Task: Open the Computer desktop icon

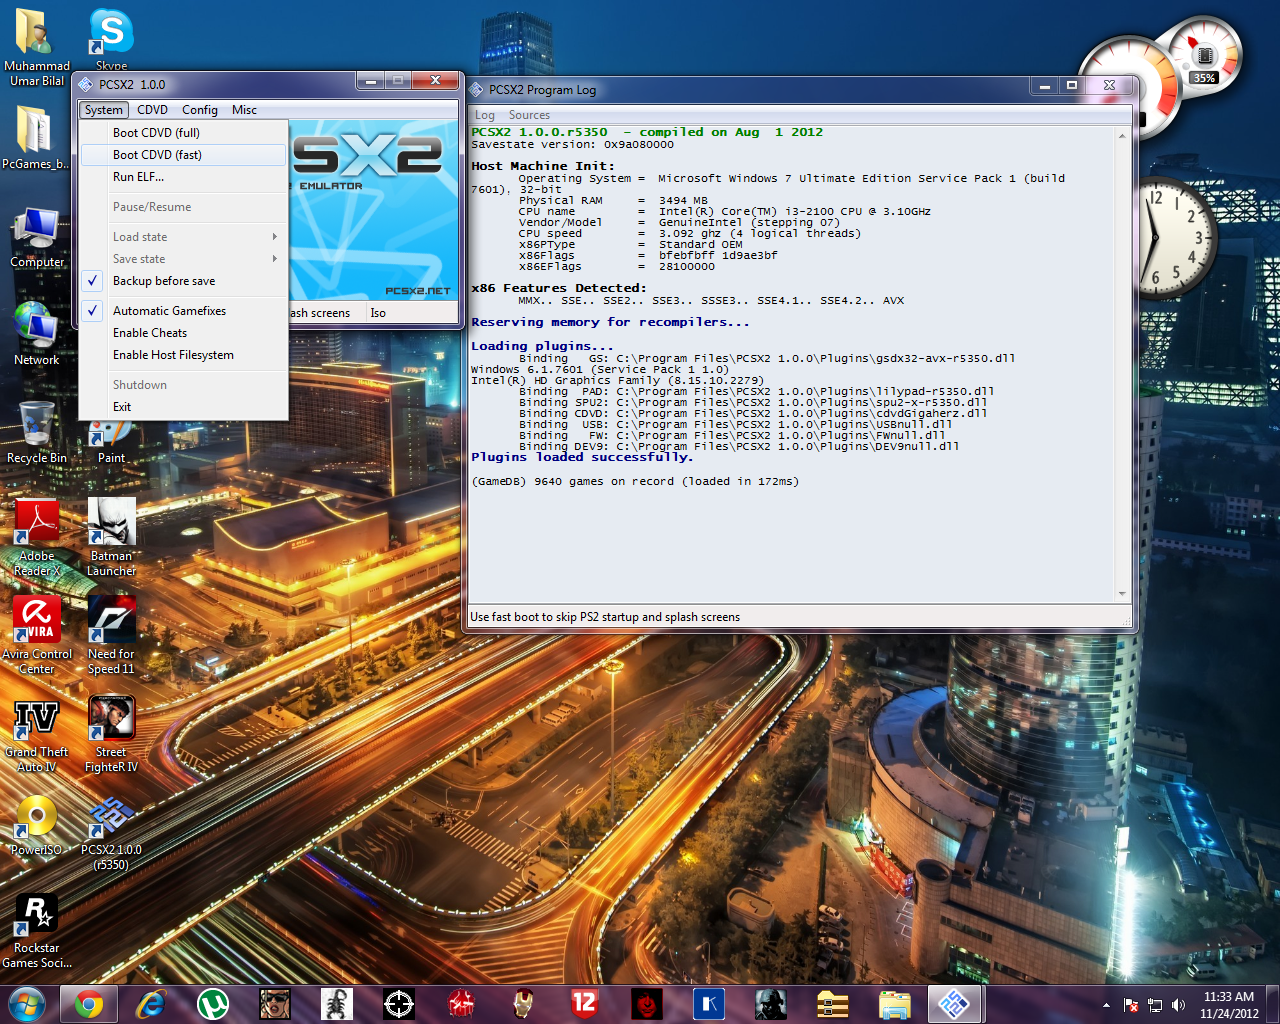Action: click(x=37, y=238)
